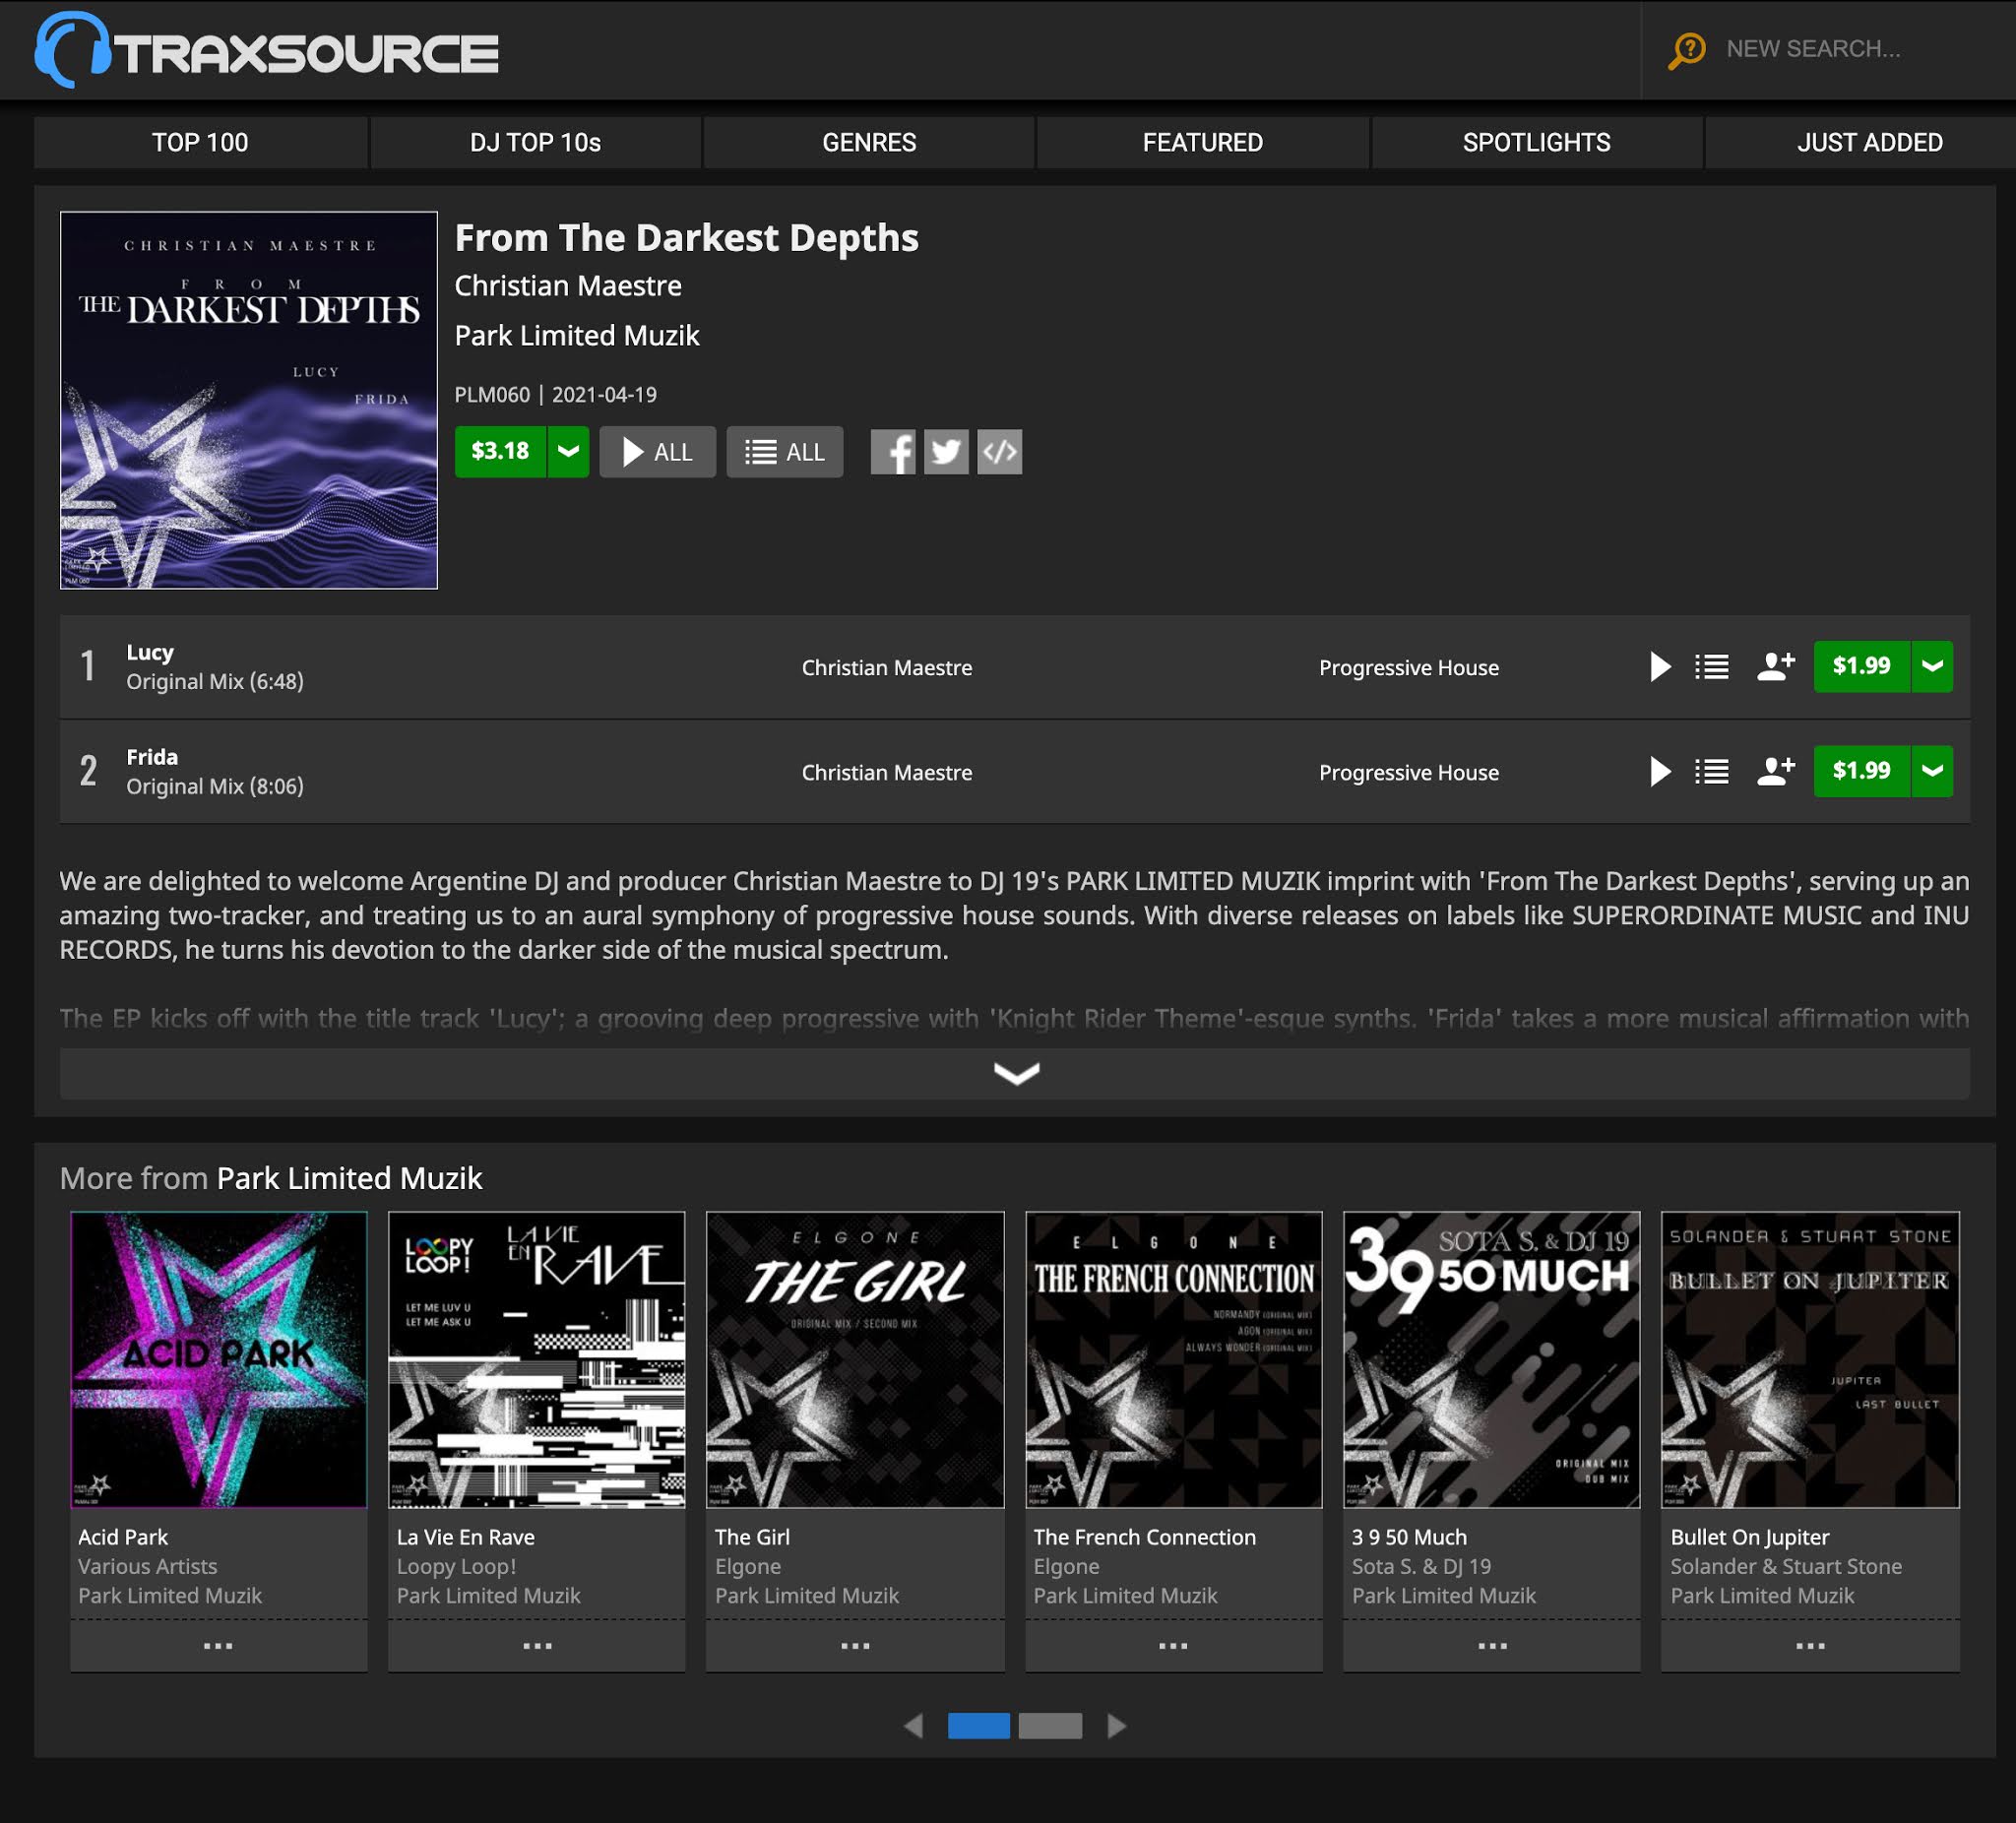Open the TOP 100 menu
This screenshot has width=2016, height=1823.
click(200, 142)
